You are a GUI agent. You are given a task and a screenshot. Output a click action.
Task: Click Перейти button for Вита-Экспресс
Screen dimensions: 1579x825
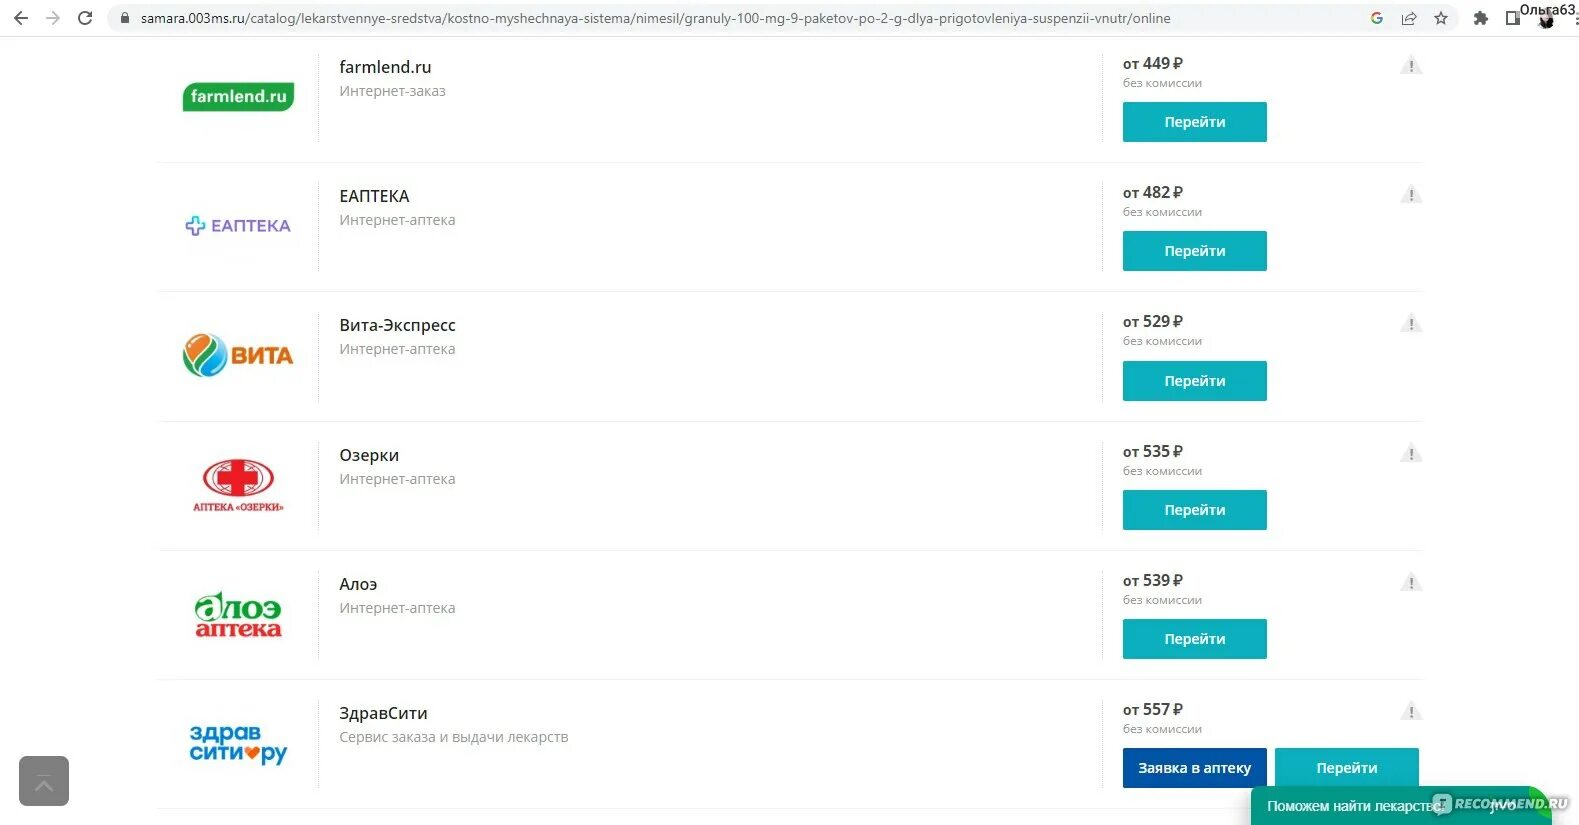pyautogui.click(x=1195, y=381)
